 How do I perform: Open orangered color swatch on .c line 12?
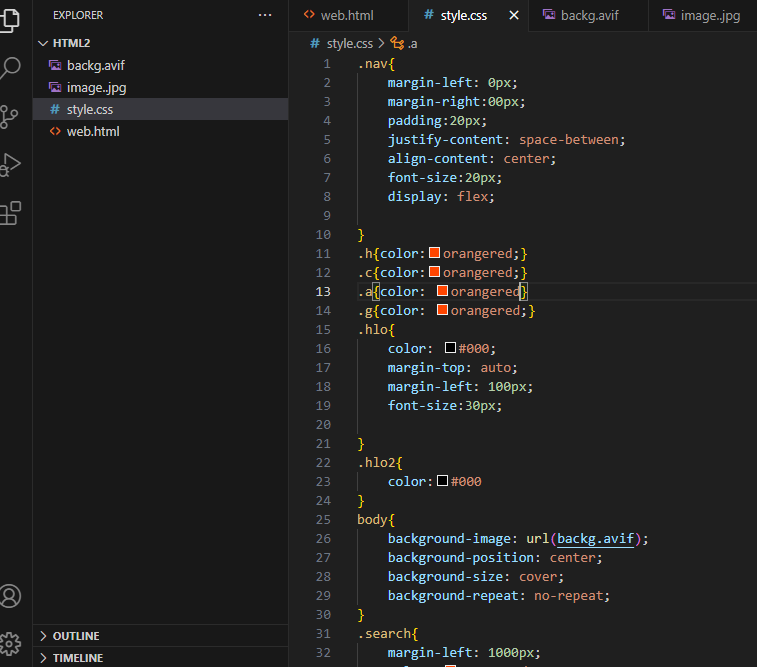[x=435, y=272]
